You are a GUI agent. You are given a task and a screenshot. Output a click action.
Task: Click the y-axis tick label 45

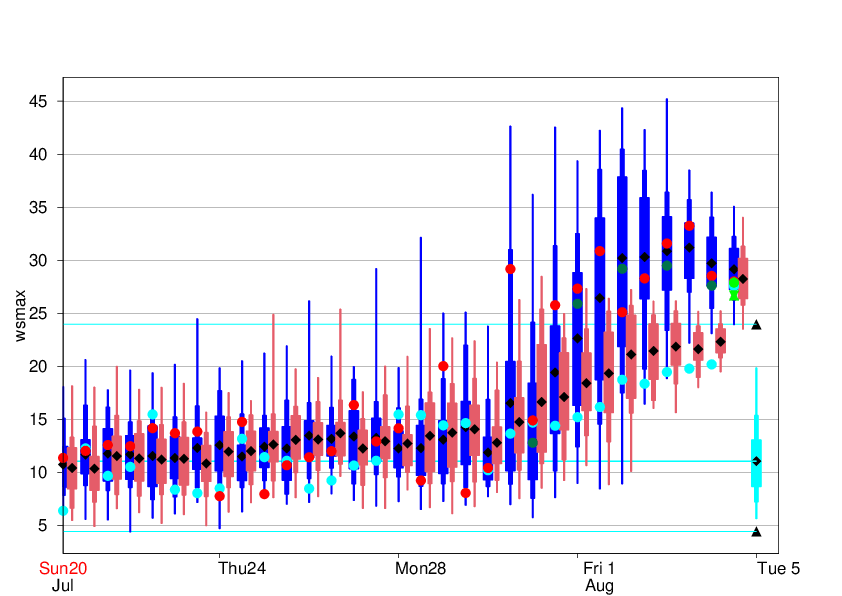click(38, 102)
